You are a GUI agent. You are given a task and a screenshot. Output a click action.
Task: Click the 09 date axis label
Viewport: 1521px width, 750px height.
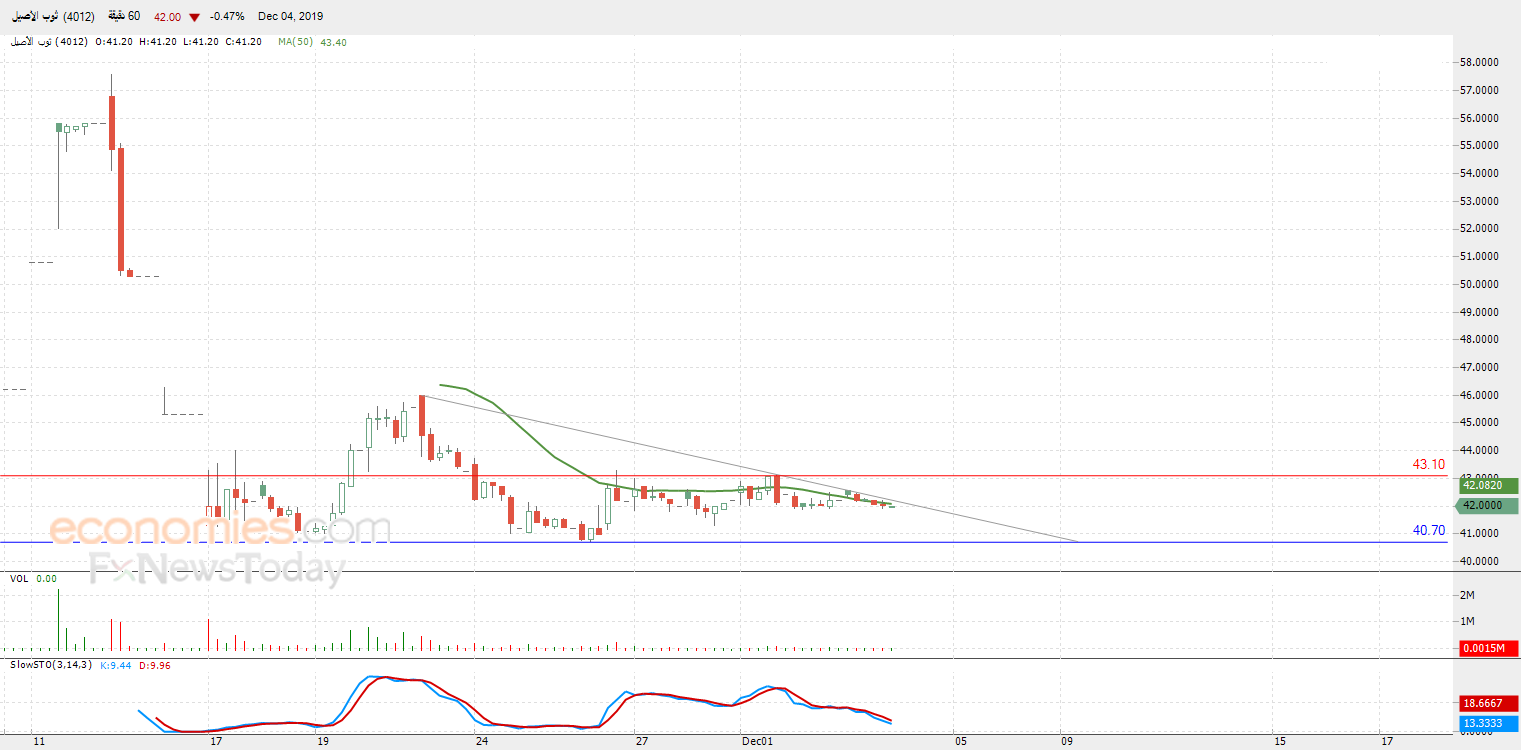(1067, 742)
